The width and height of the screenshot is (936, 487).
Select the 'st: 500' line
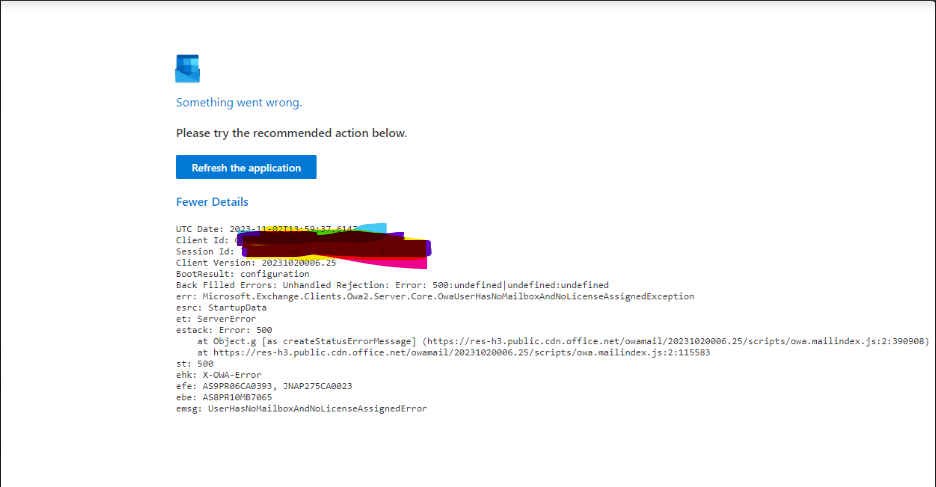click(x=195, y=363)
